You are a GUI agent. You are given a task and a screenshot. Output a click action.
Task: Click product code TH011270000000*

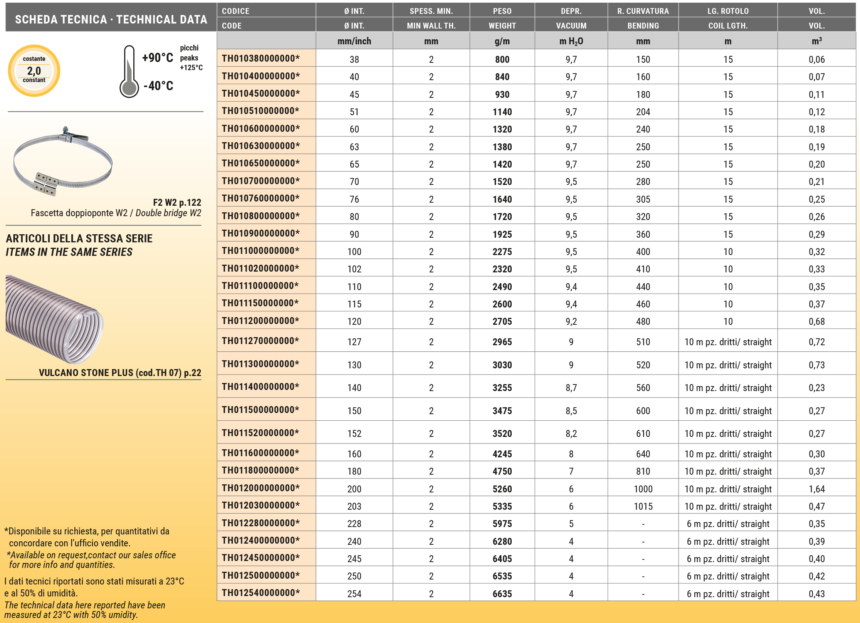coord(260,341)
